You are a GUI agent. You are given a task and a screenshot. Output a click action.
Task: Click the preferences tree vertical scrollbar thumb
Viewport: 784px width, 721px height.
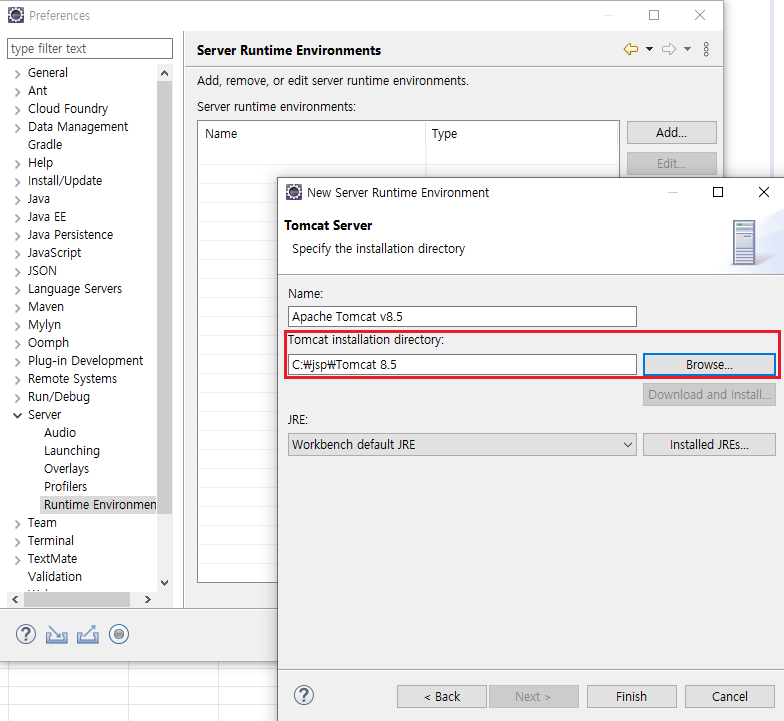164,298
